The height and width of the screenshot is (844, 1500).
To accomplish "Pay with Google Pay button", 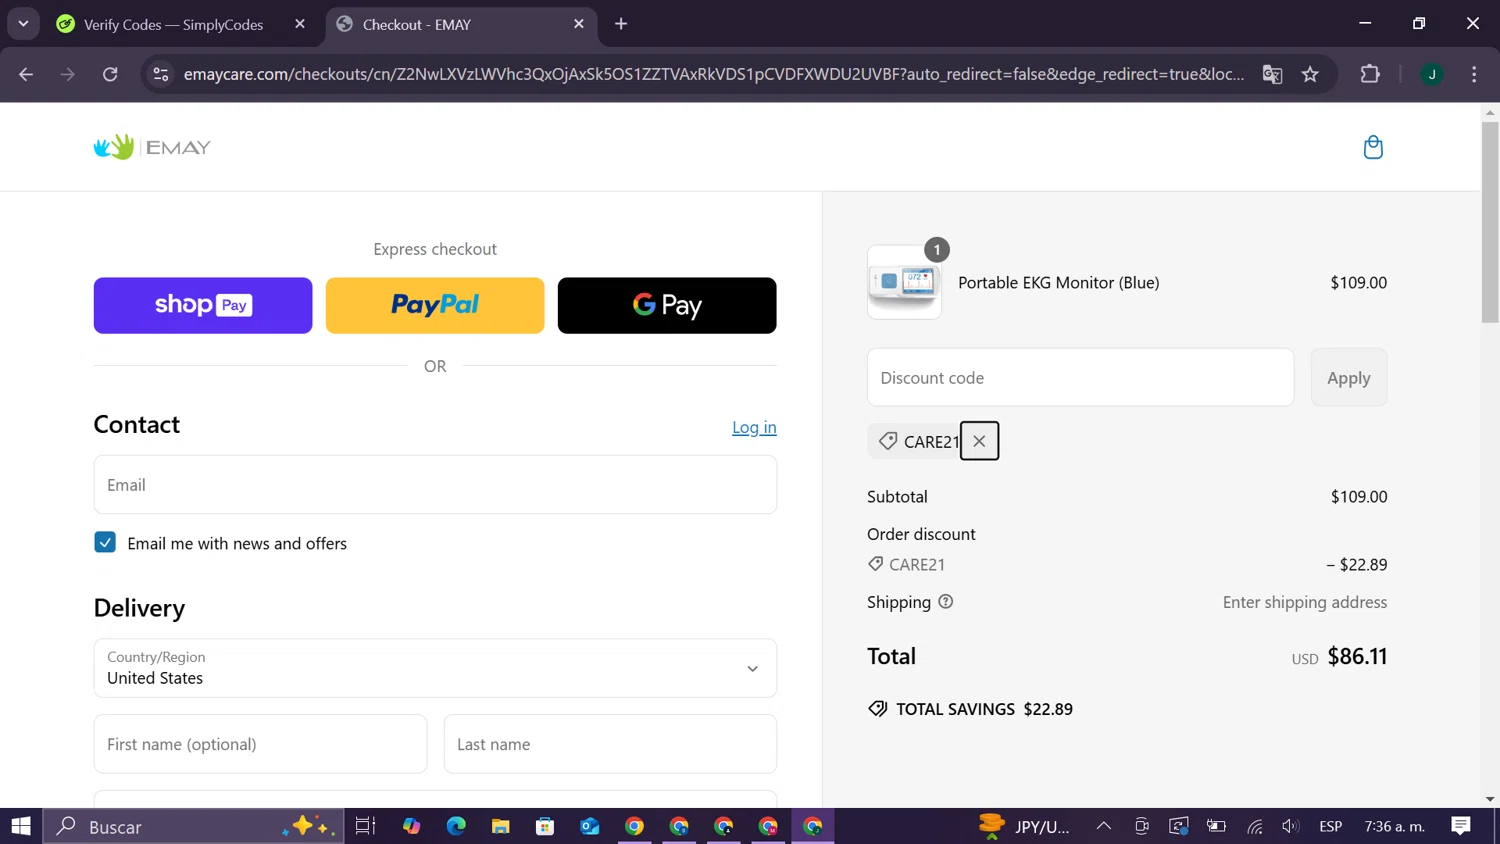I will 667,305.
